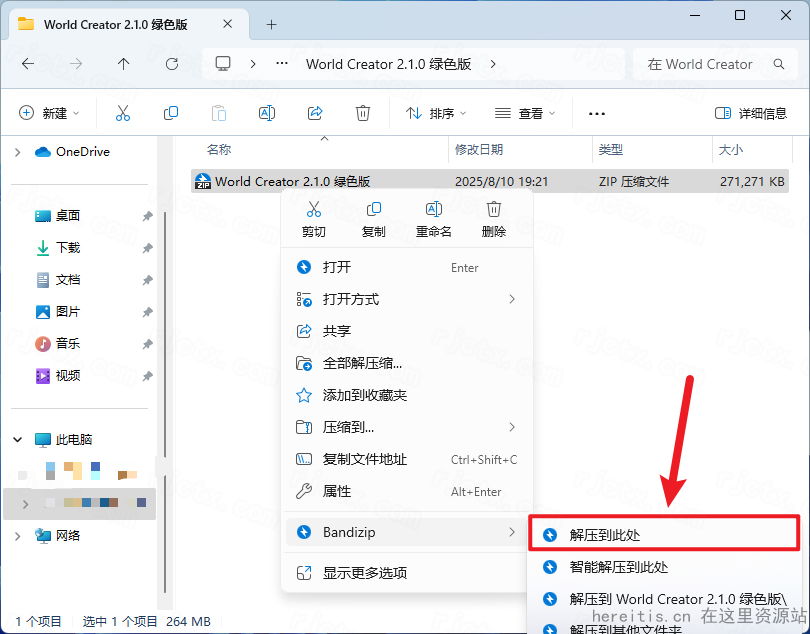Viewport: 810px width, 634px height.
Task: Click the World Creator 2.1.0 绿色版 breadcrumb
Action: click(x=388, y=64)
